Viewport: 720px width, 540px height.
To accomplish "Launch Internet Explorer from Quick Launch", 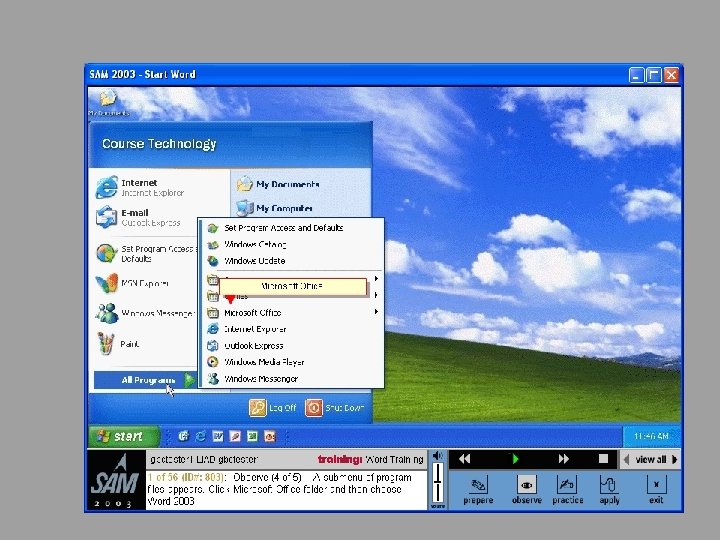I will click(x=201, y=436).
